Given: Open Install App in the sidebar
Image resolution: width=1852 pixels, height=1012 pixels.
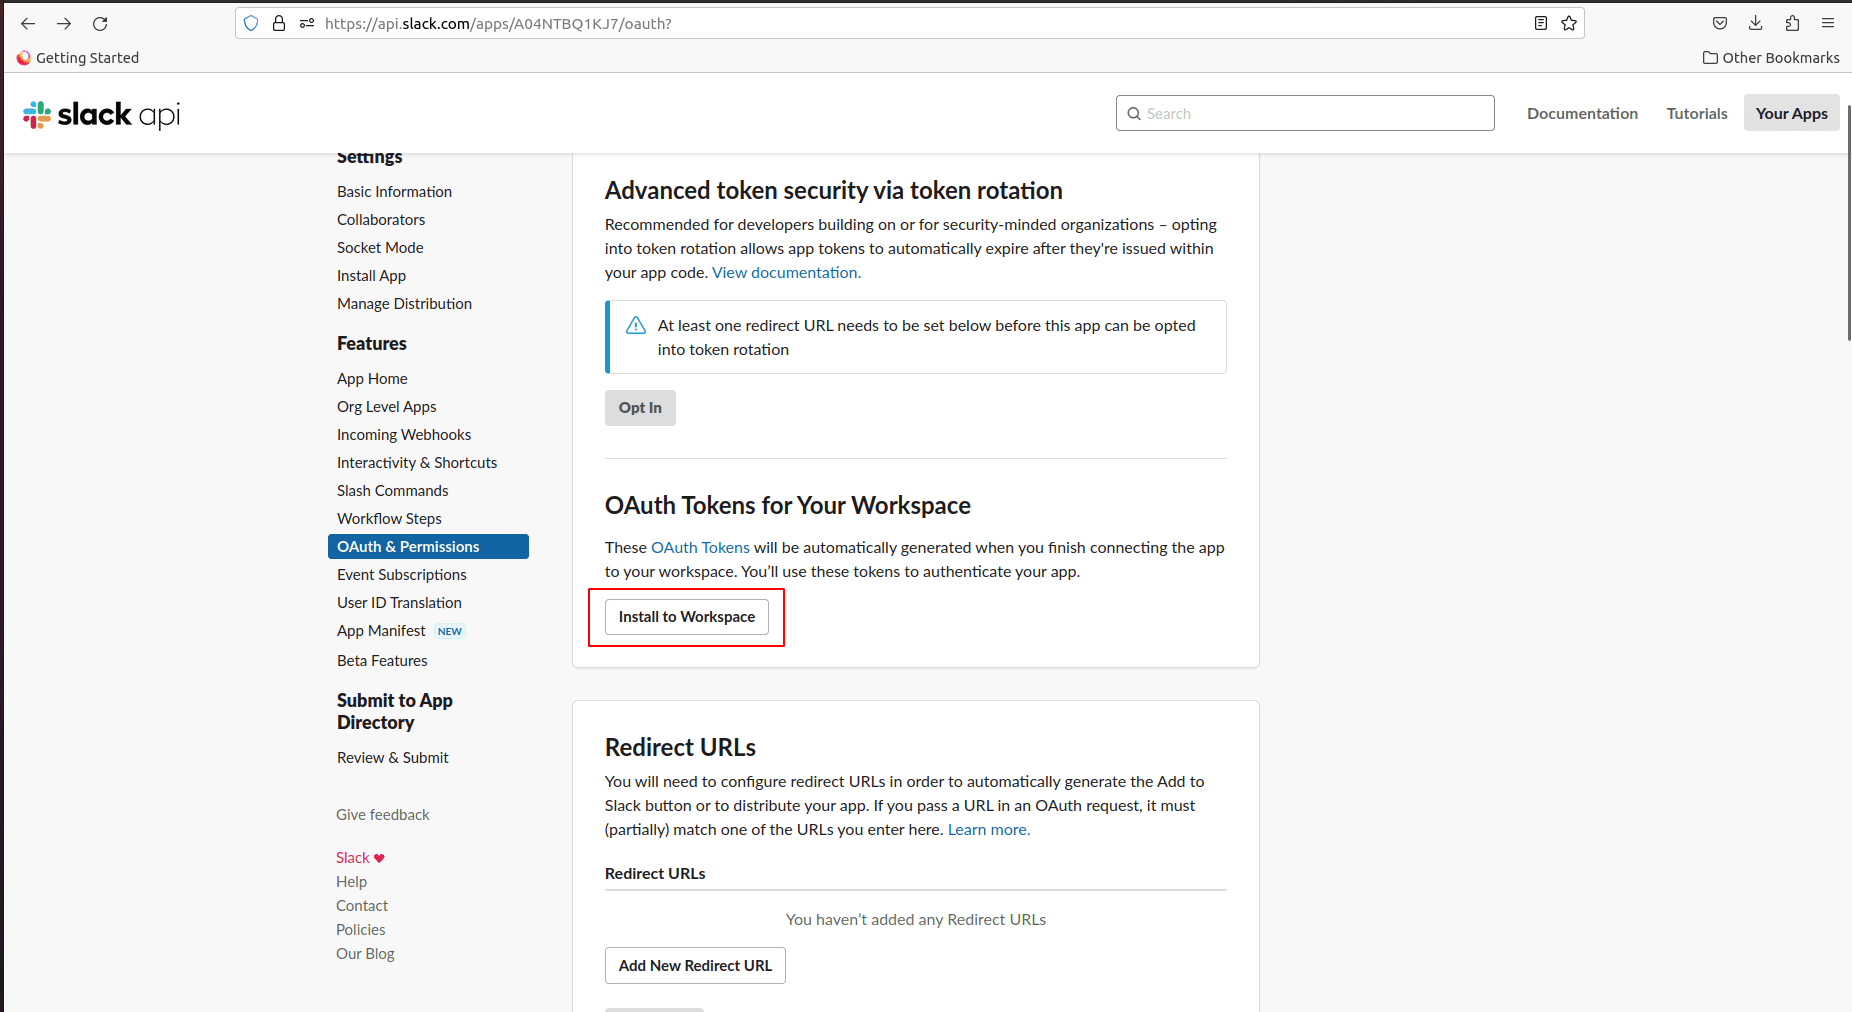Looking at the screenshot, I should tap(371, 276).
